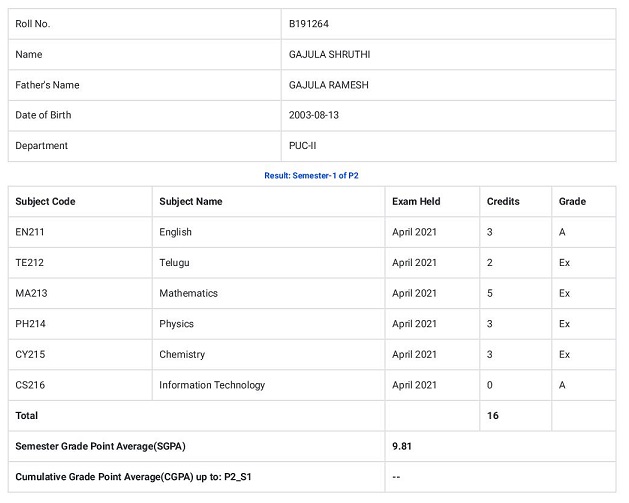The height and width of the screenshot is (503, 629).
Task: Click the father's name GAJULA RAMESH
Action: pos(328,85)
